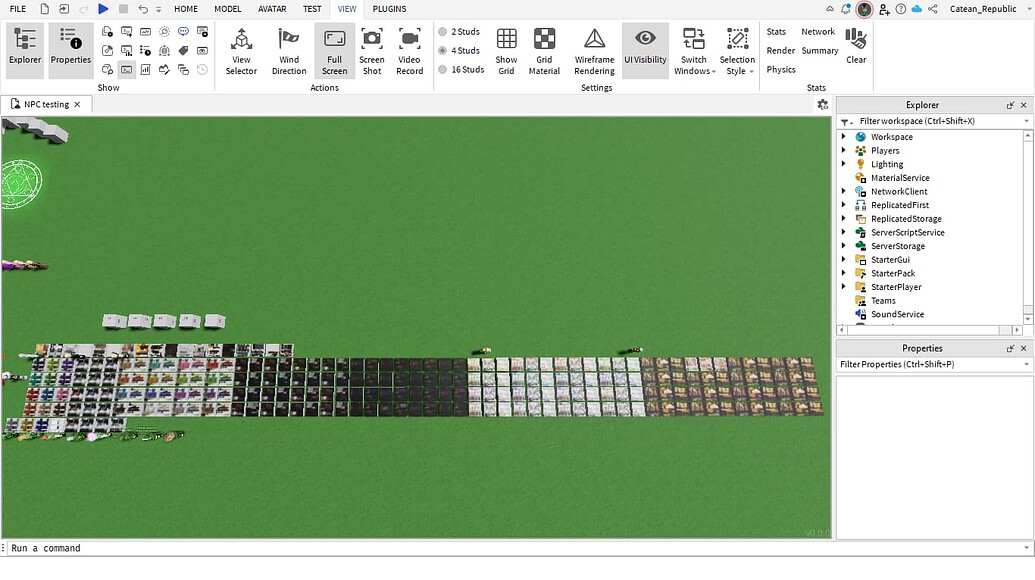The height and width of the screenshot is (580, 1035).
Task: Toggle the Show Grid option
Action: (x=506, y=50)
